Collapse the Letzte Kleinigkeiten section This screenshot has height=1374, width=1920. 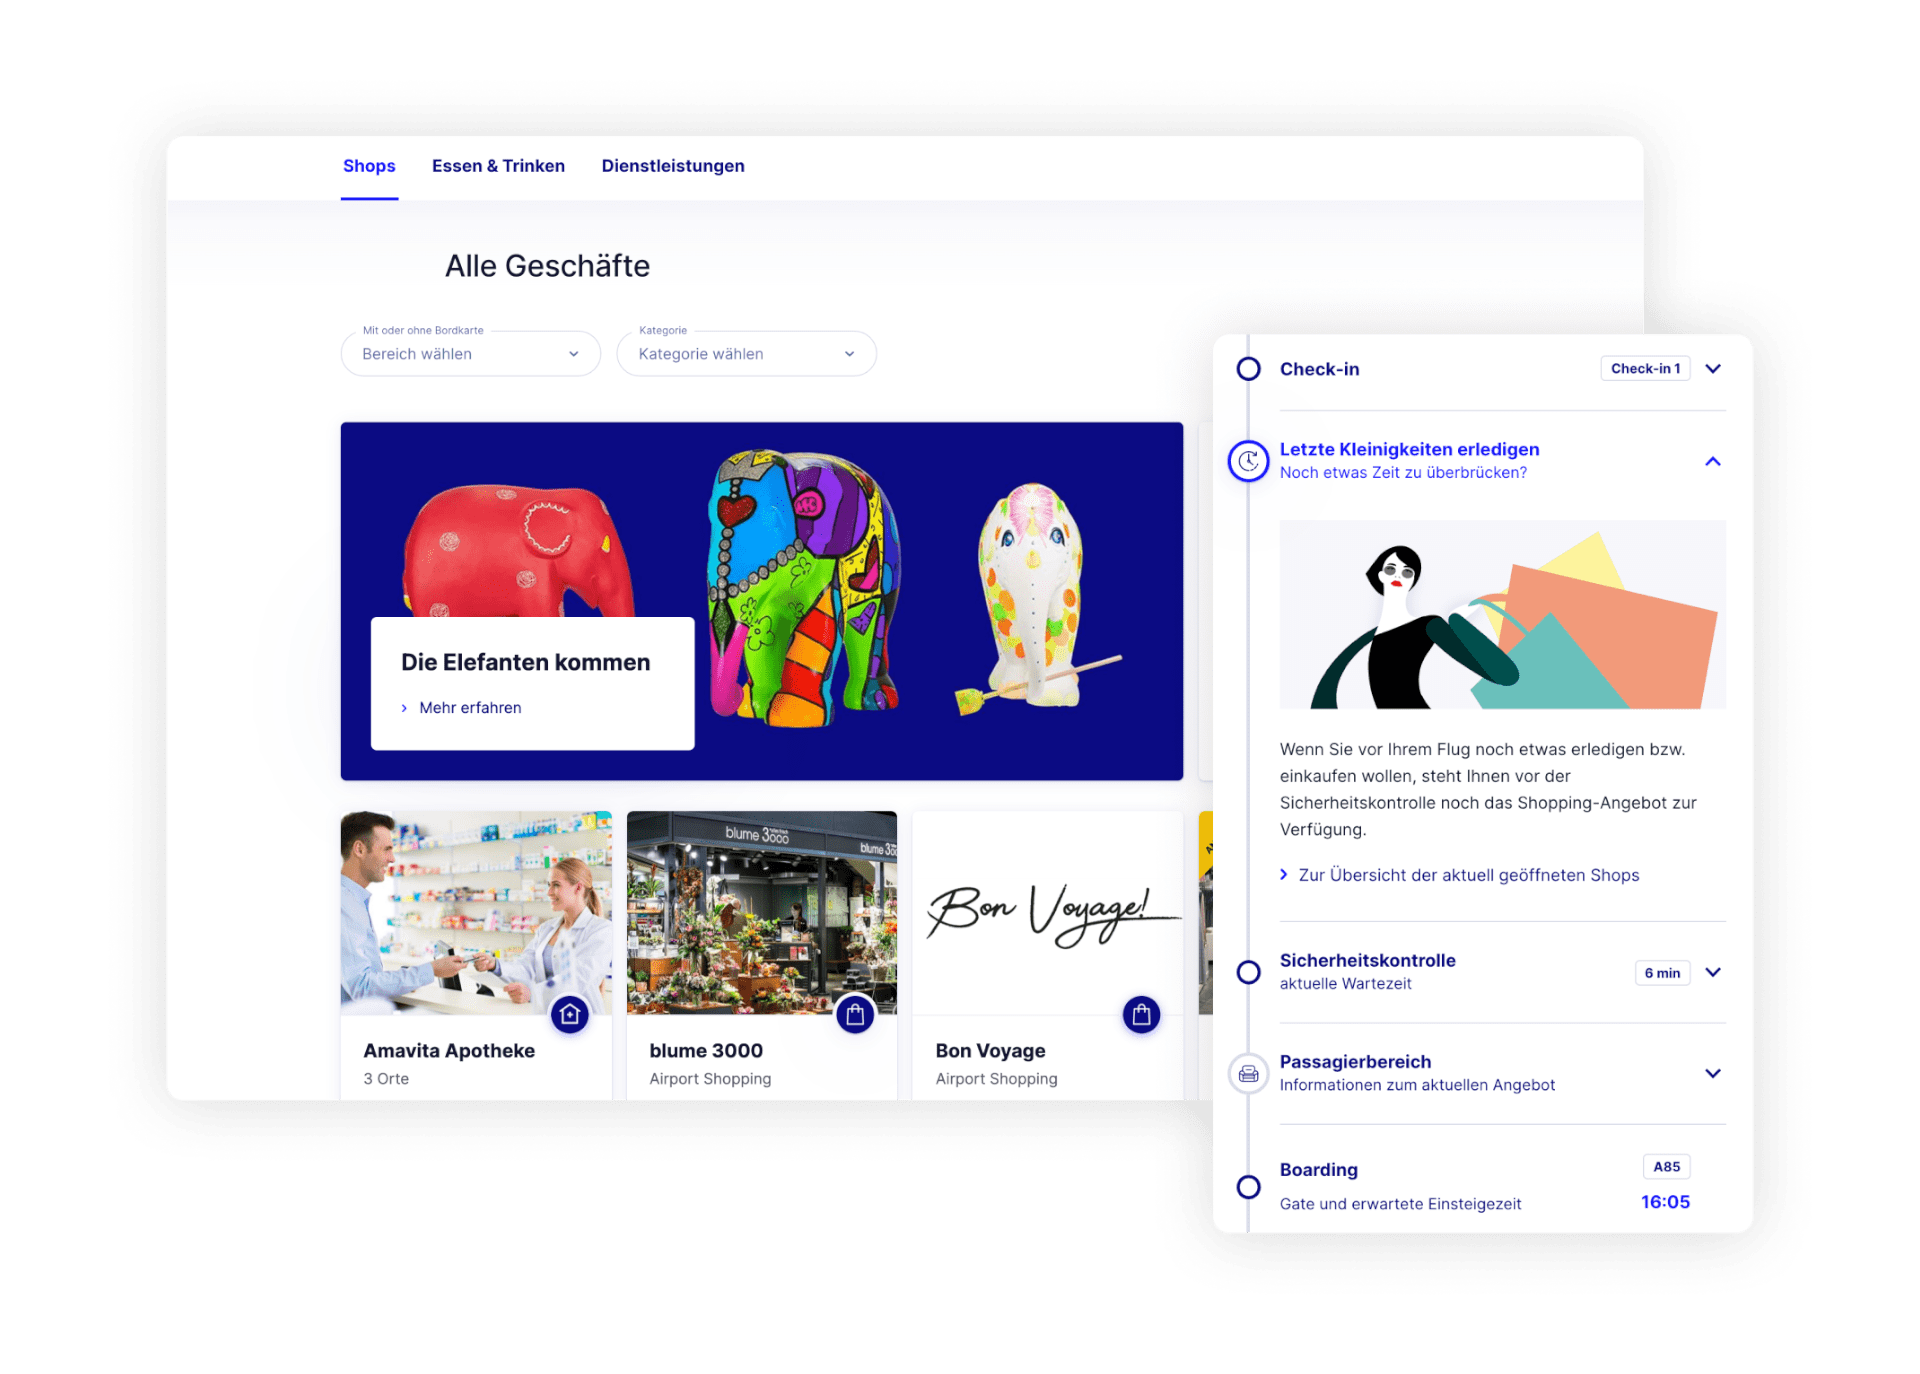click(1713, 461)
